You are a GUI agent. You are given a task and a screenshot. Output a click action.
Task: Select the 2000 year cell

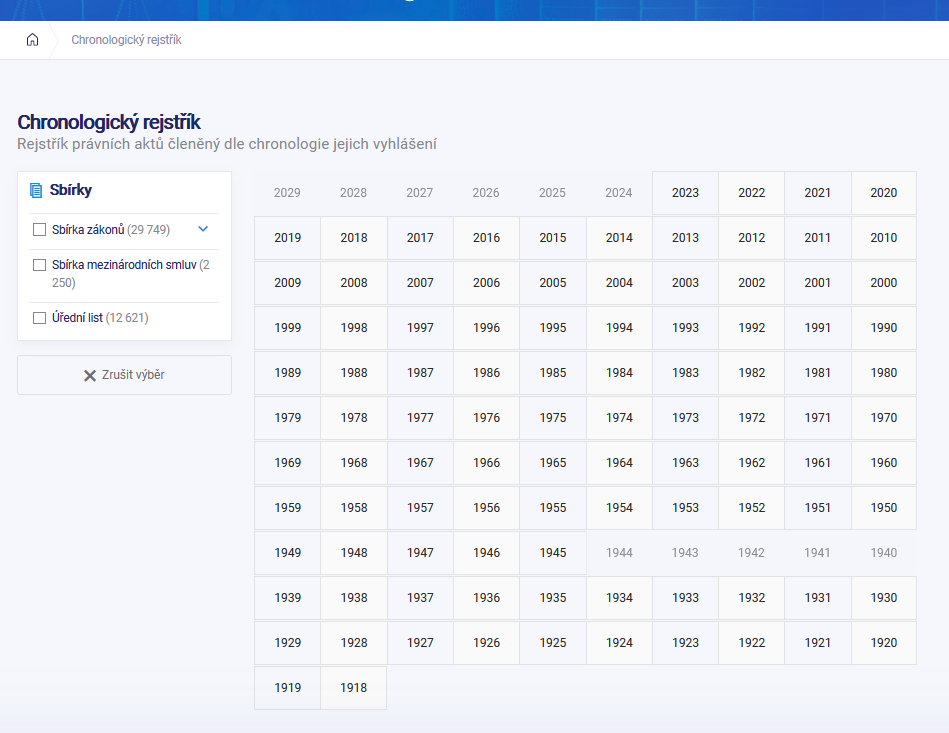tap(883, 283)
